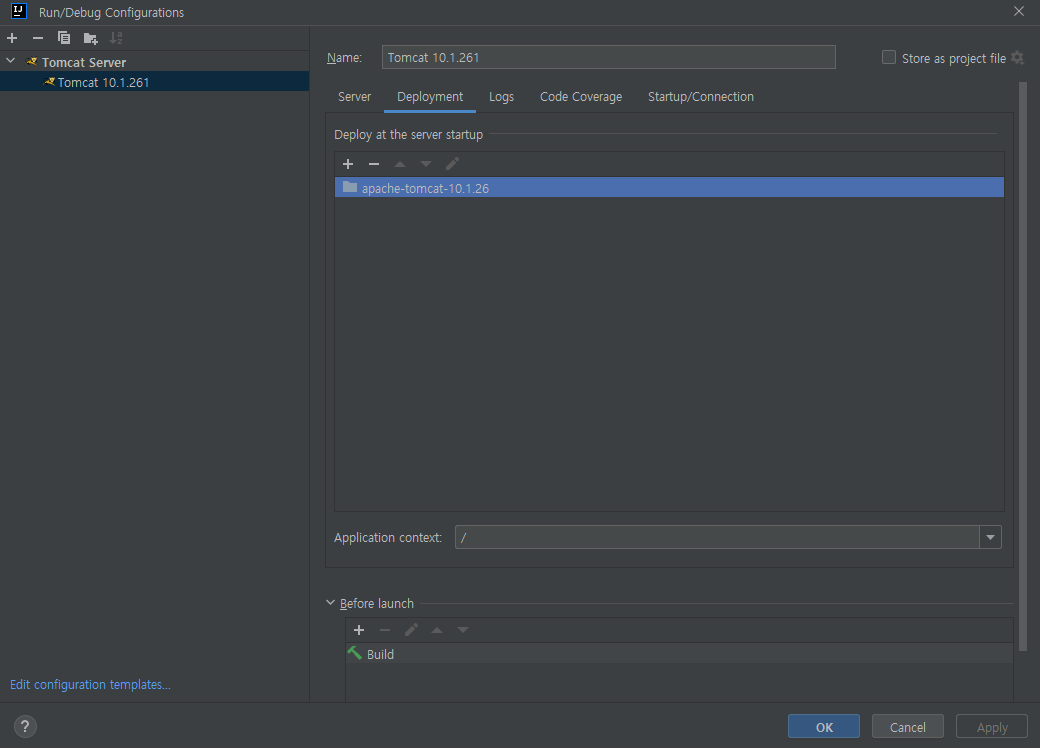This screenshot has width=1040, height=748.
Task: Click the Apply button
Action: click(x=992, y=727)
